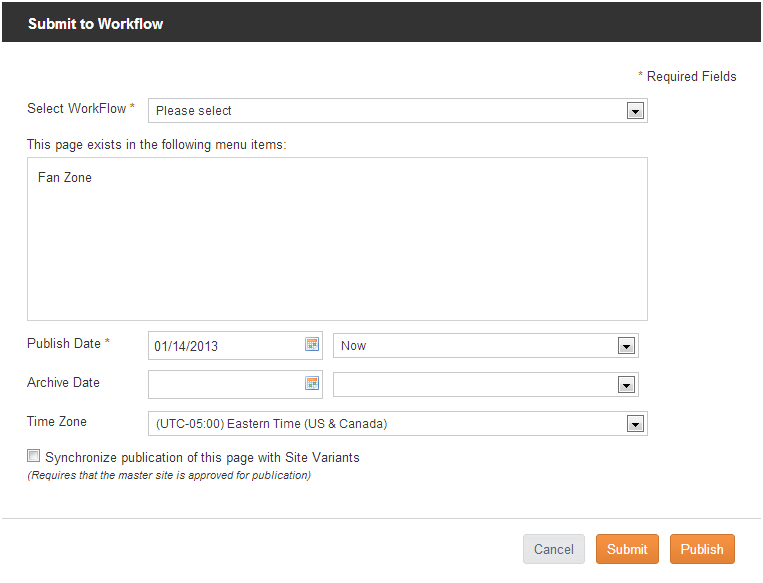Click the Submit to Workflow title bar
This screenshot has width=763, height=583.
pos(382,22)
